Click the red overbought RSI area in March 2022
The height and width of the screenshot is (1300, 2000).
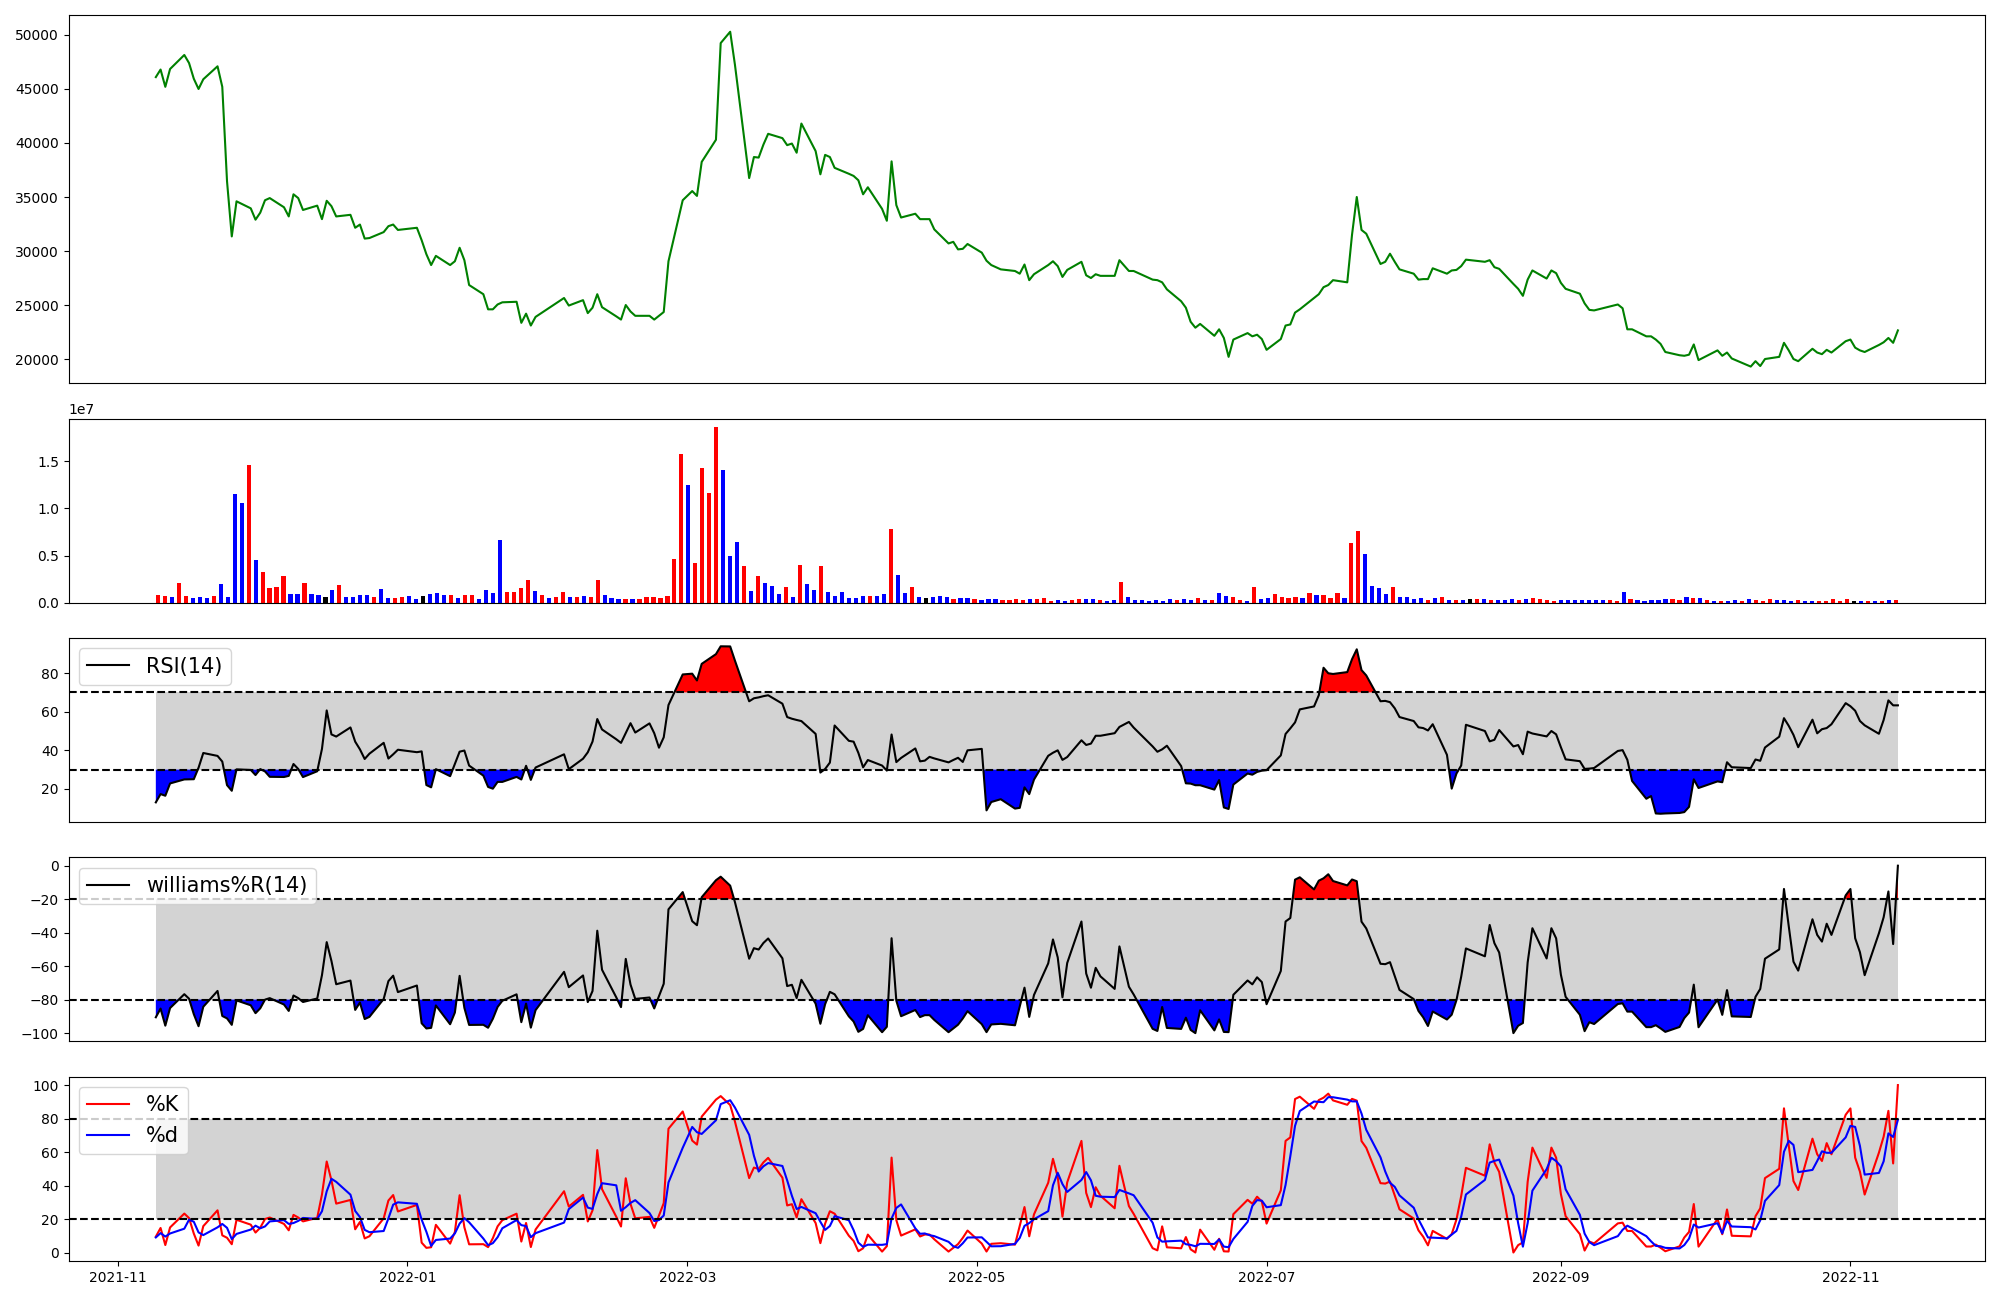pos(715,672)
